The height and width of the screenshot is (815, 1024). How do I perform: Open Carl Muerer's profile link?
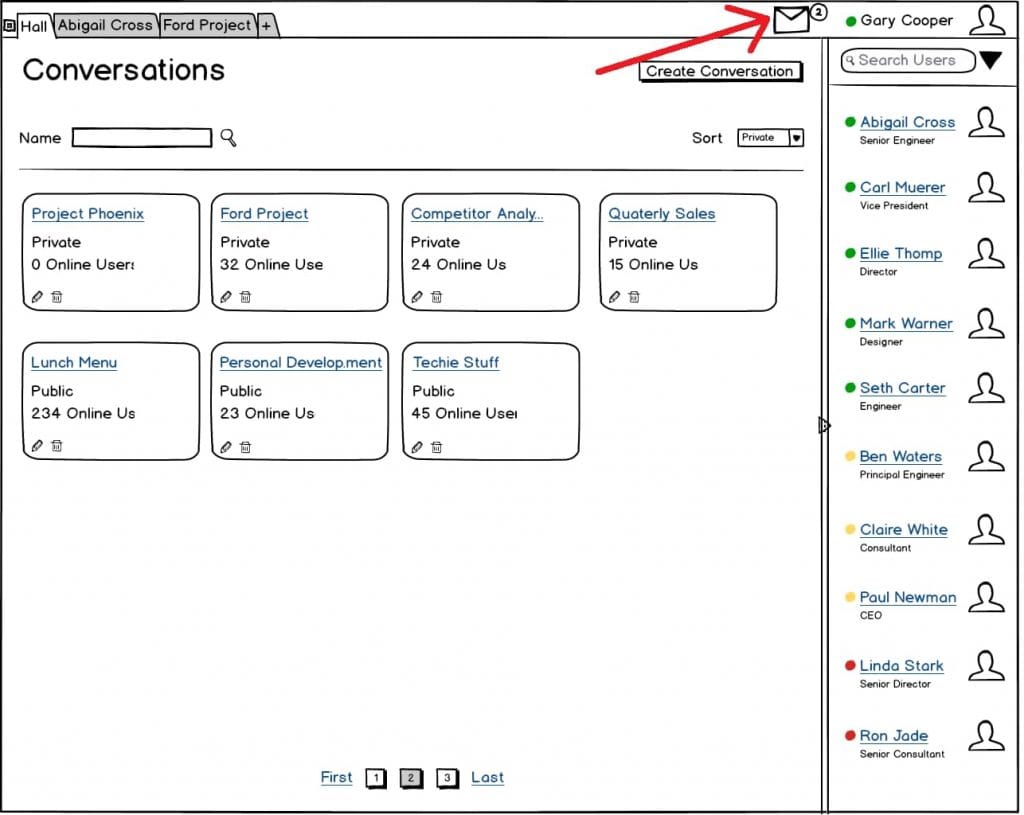point(902,187)
